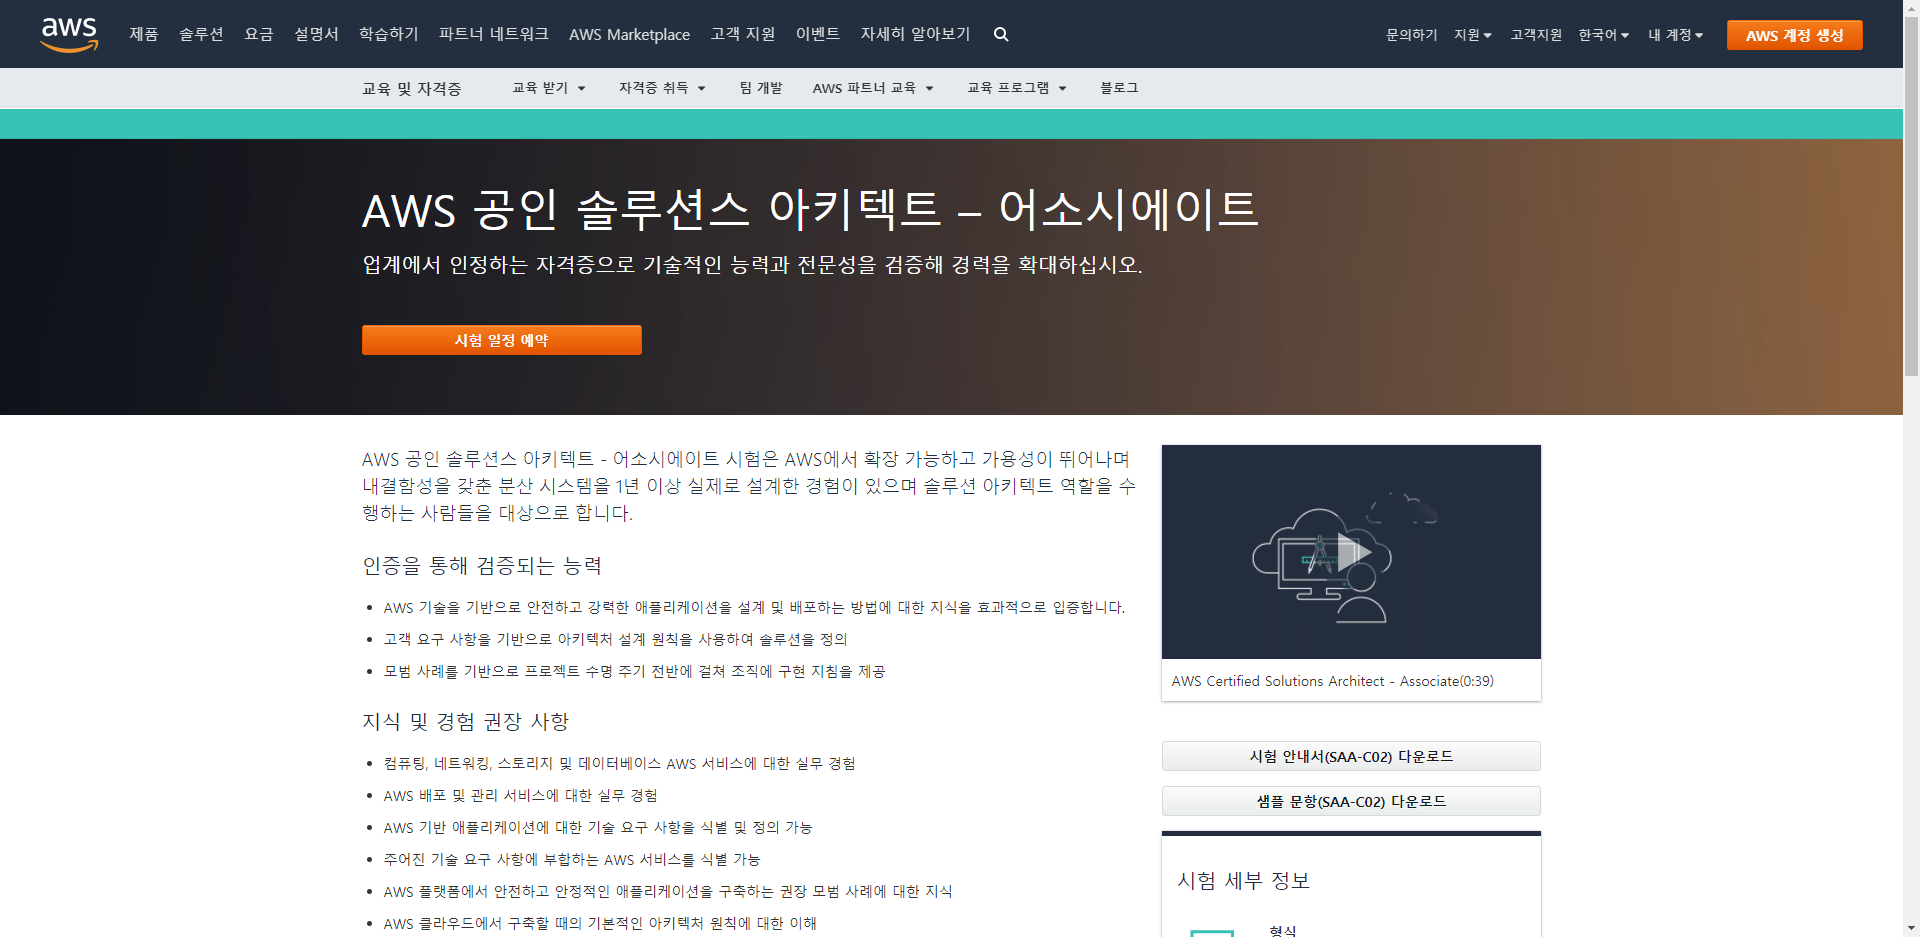Viewport: 1920px width, 937px height.
Task: Click the 인증을 통해 검증되는 능력 heading
Action: pos(482,566)
